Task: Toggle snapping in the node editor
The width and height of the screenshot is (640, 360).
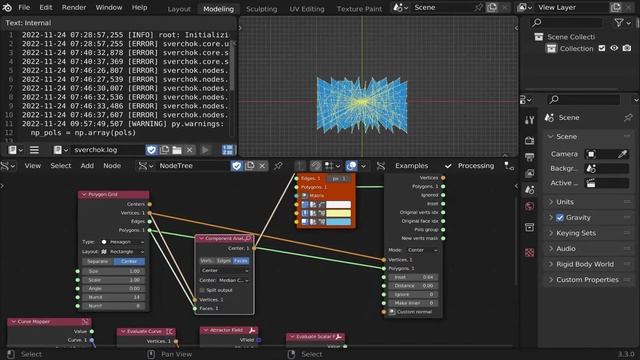Action: [x=316, y=166]
